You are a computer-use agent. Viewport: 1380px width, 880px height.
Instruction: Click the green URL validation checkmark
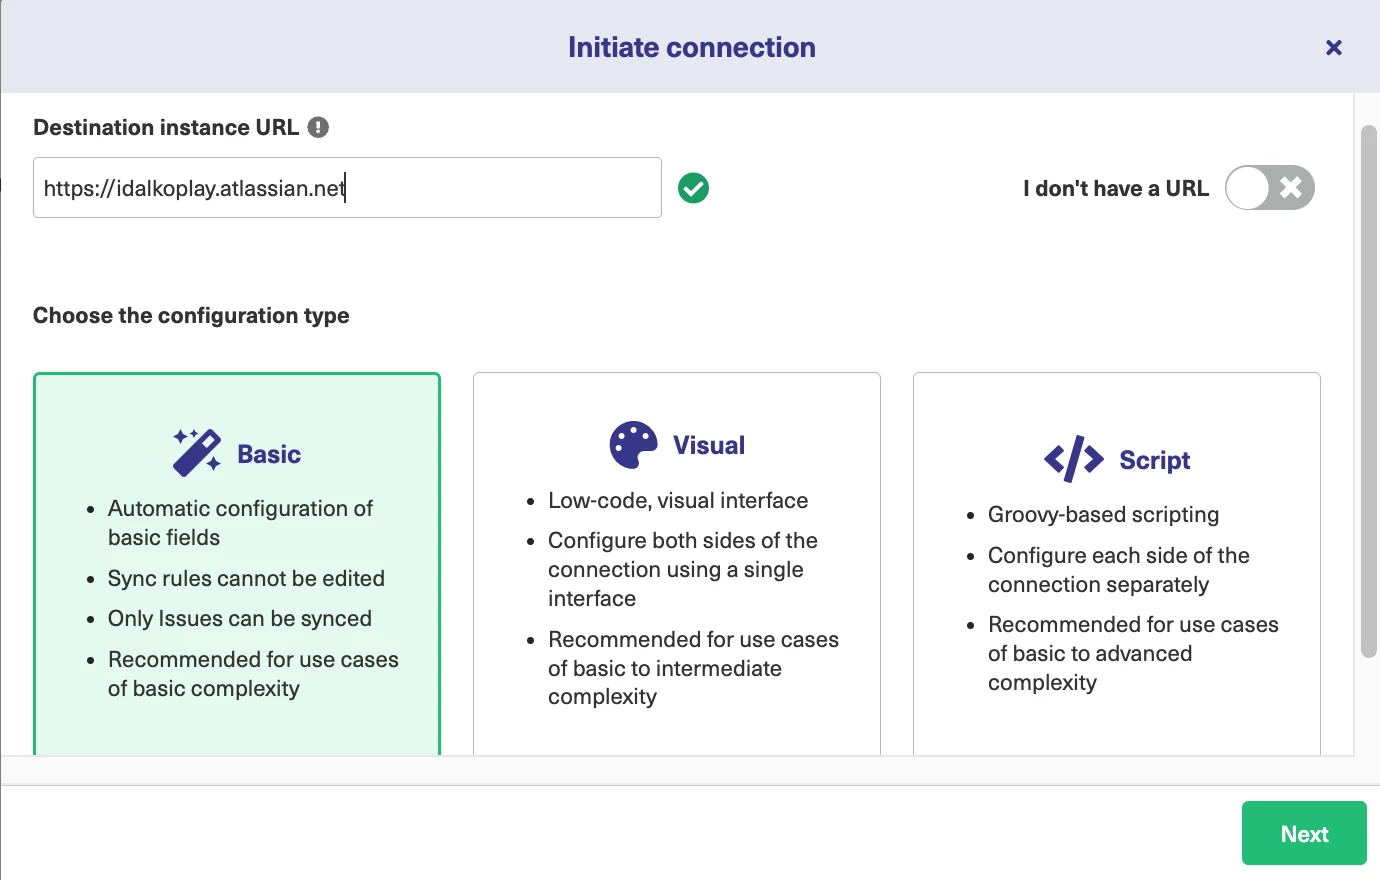(x=693, y=188)
